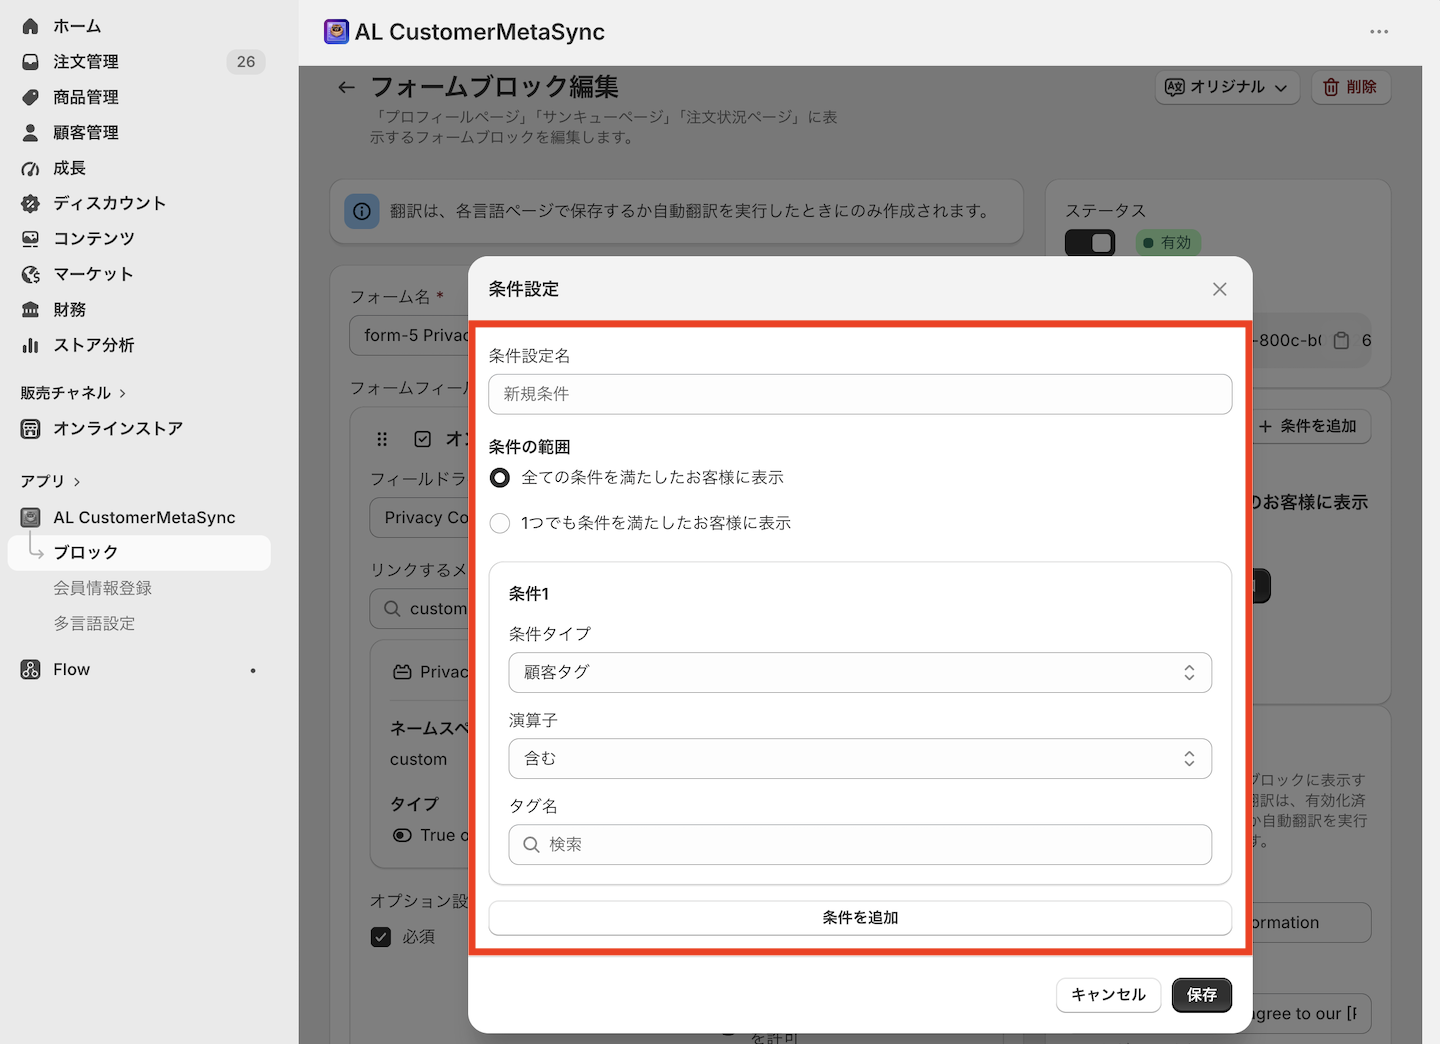
Task: Select 1つでも条件を満たしたお客様に表示 radio
Action: [500, 523]
